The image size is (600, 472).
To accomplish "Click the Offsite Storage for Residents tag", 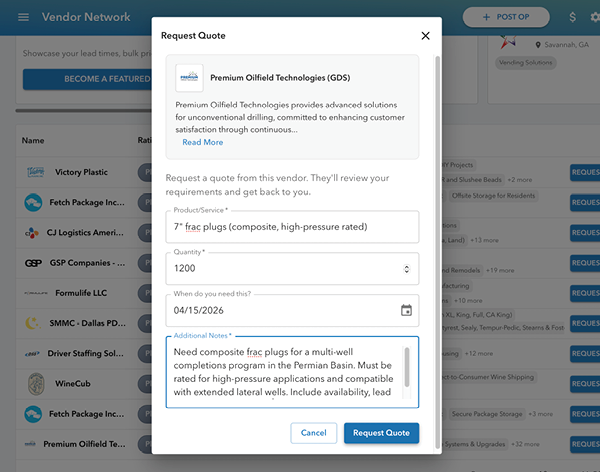I will coord(493,196).
